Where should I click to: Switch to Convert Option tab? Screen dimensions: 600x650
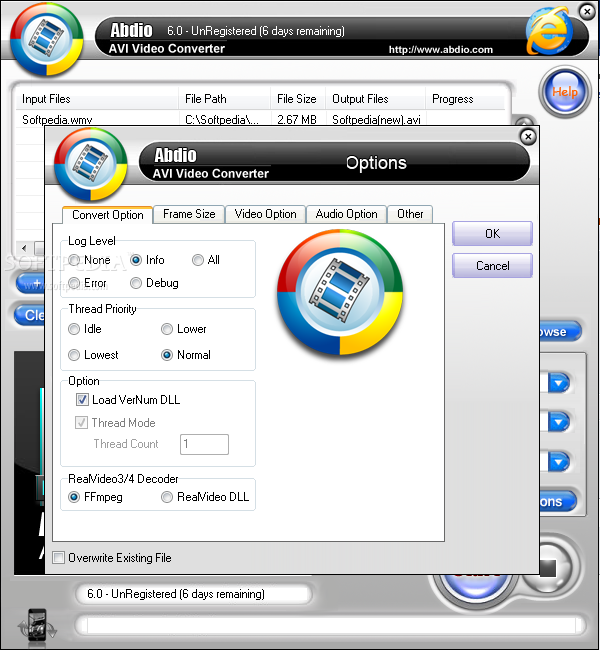[x=107, y=215]
